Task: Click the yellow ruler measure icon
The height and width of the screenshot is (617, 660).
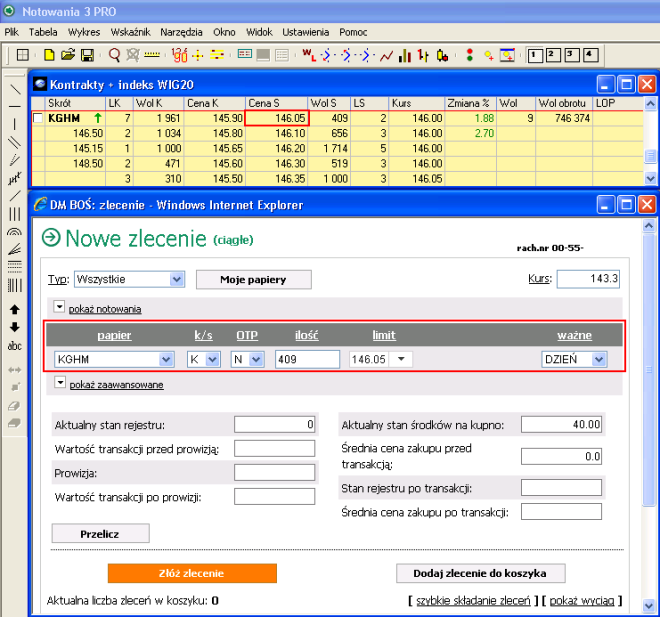Action: click(x=152, y=55)
